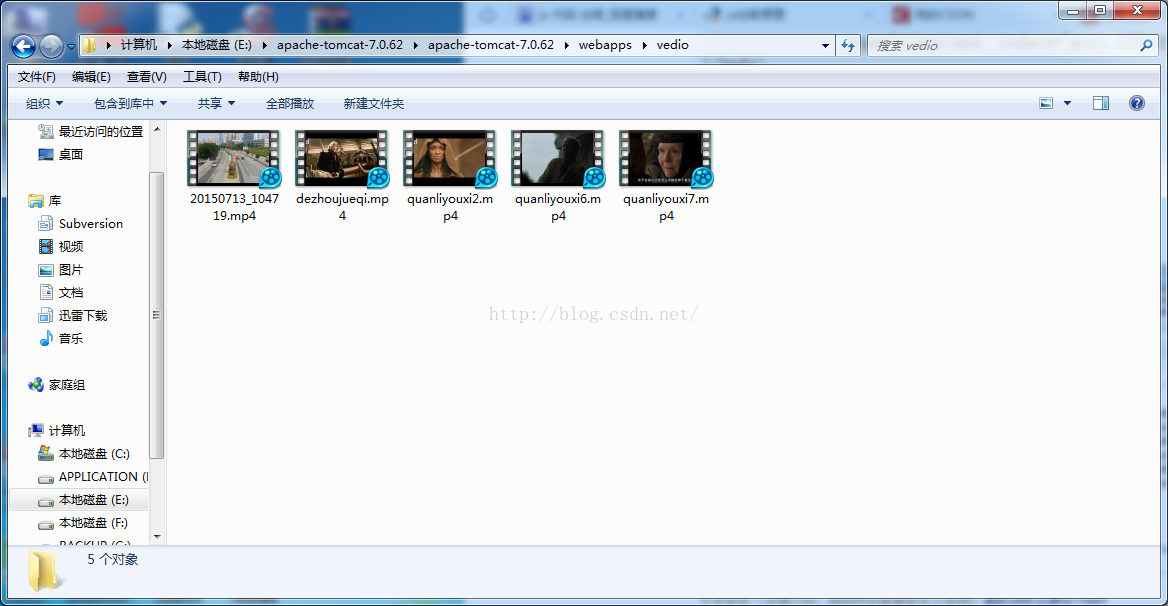Open the 文件(F) menu
Viewport: 1168px width, 606px height.
click(x=36, y=77)
